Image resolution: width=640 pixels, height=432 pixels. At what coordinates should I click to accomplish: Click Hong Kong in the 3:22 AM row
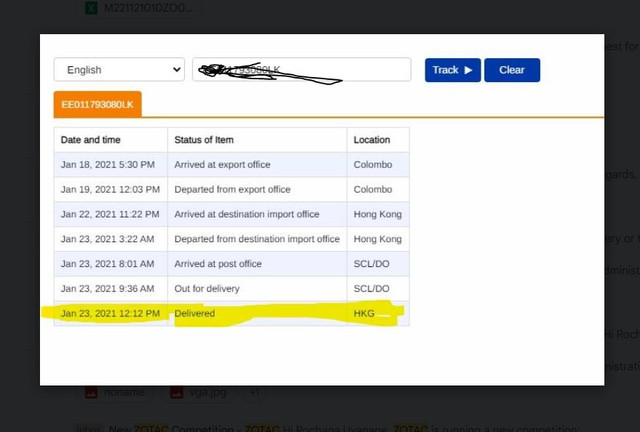[x=378, y=239]
